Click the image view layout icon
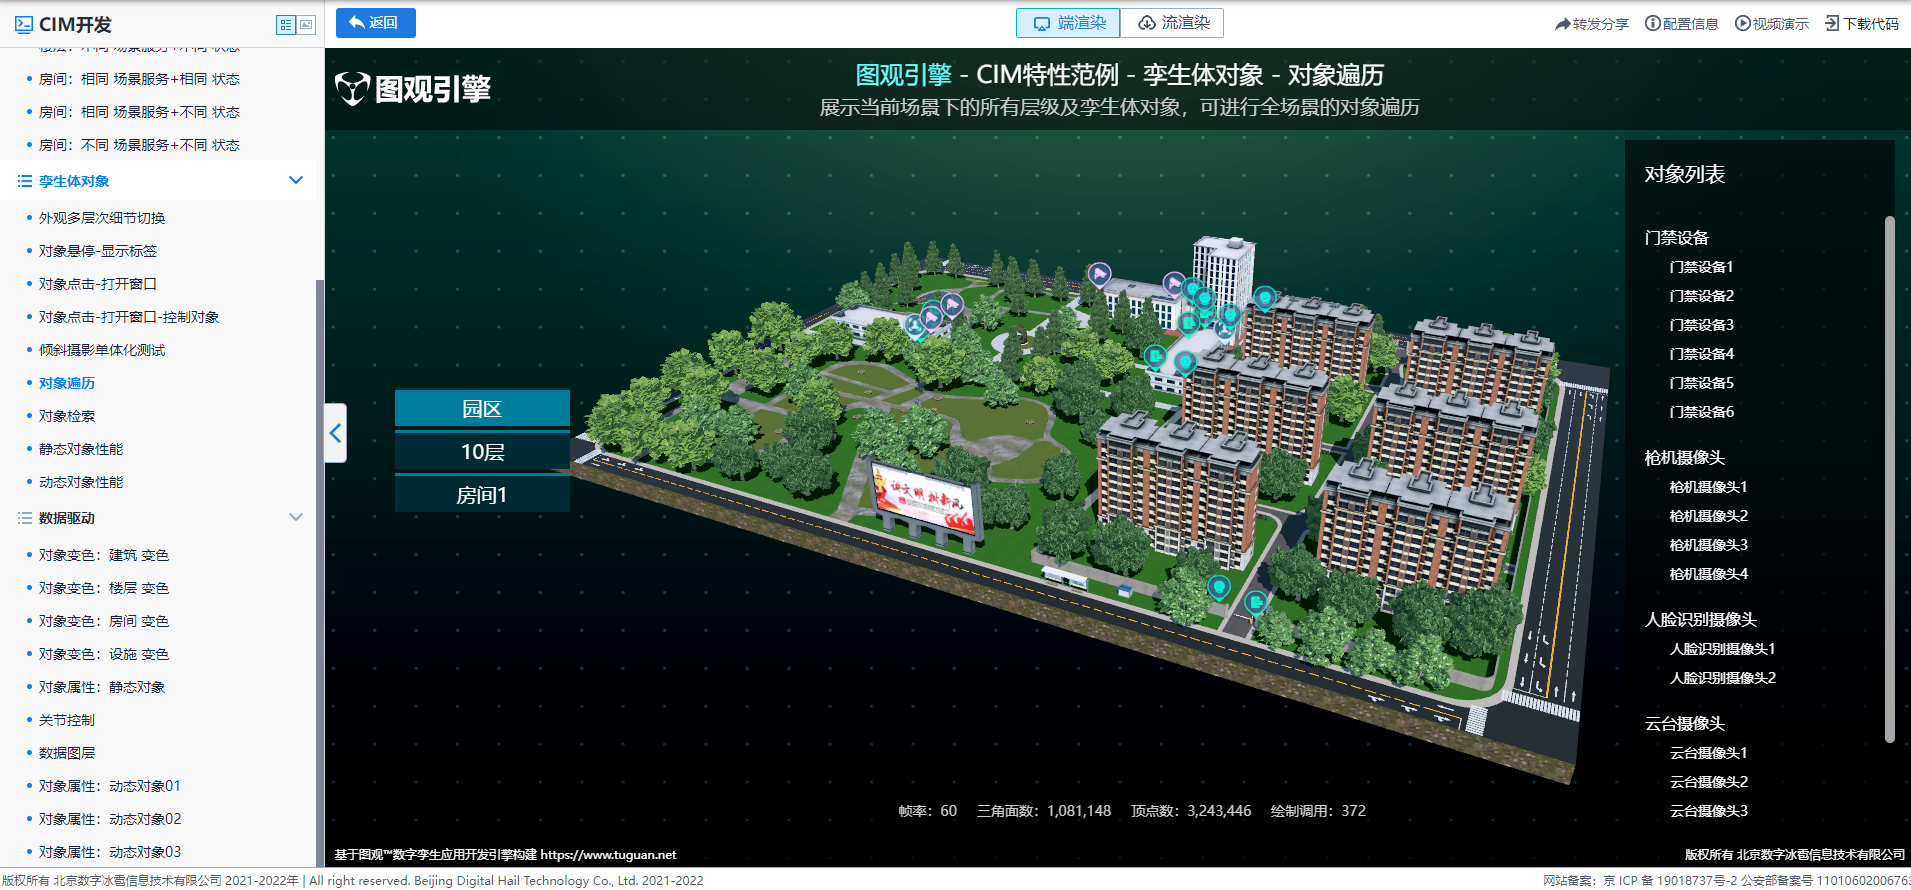 pyautogui.click(x=306, y=25)
